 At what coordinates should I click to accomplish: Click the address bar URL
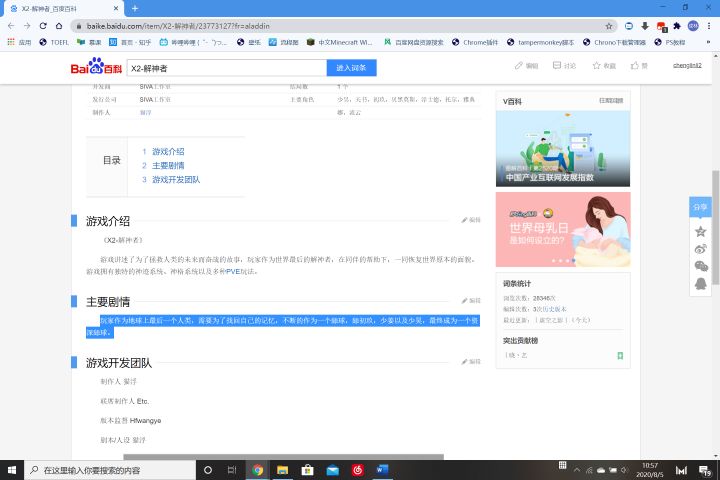tap(178, 26)
